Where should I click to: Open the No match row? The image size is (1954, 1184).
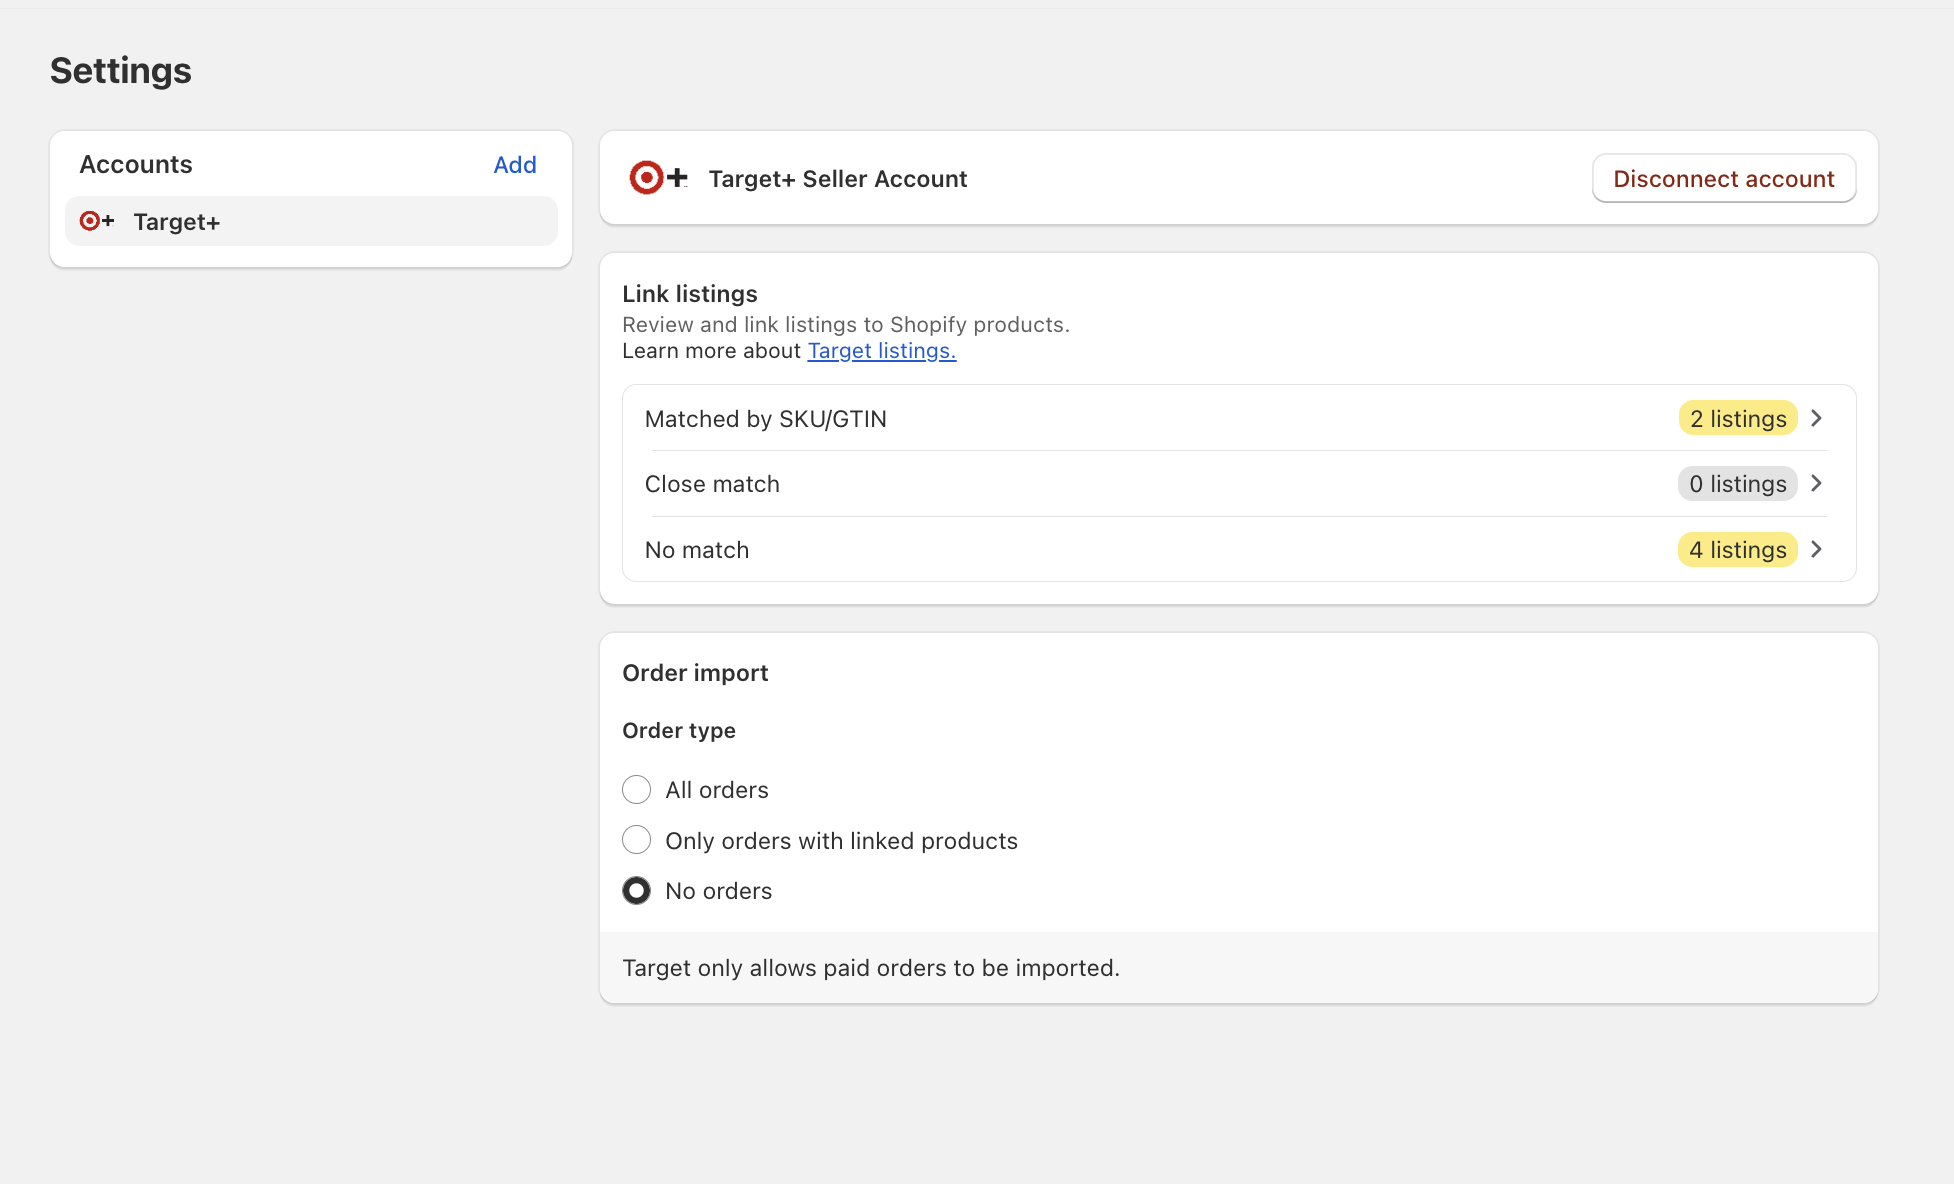click(x=1239, y=549)
